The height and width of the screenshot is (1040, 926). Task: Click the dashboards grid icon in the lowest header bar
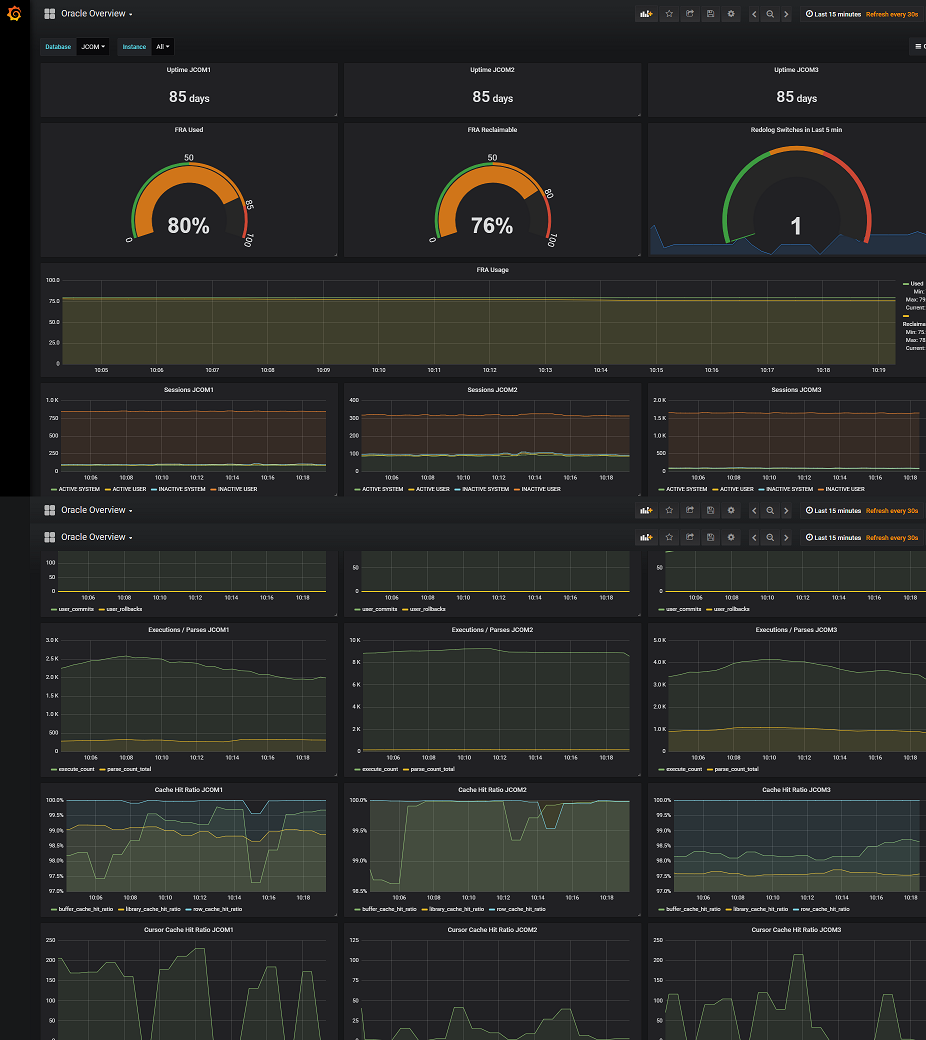pyautogui.click(x=50, y=537)
